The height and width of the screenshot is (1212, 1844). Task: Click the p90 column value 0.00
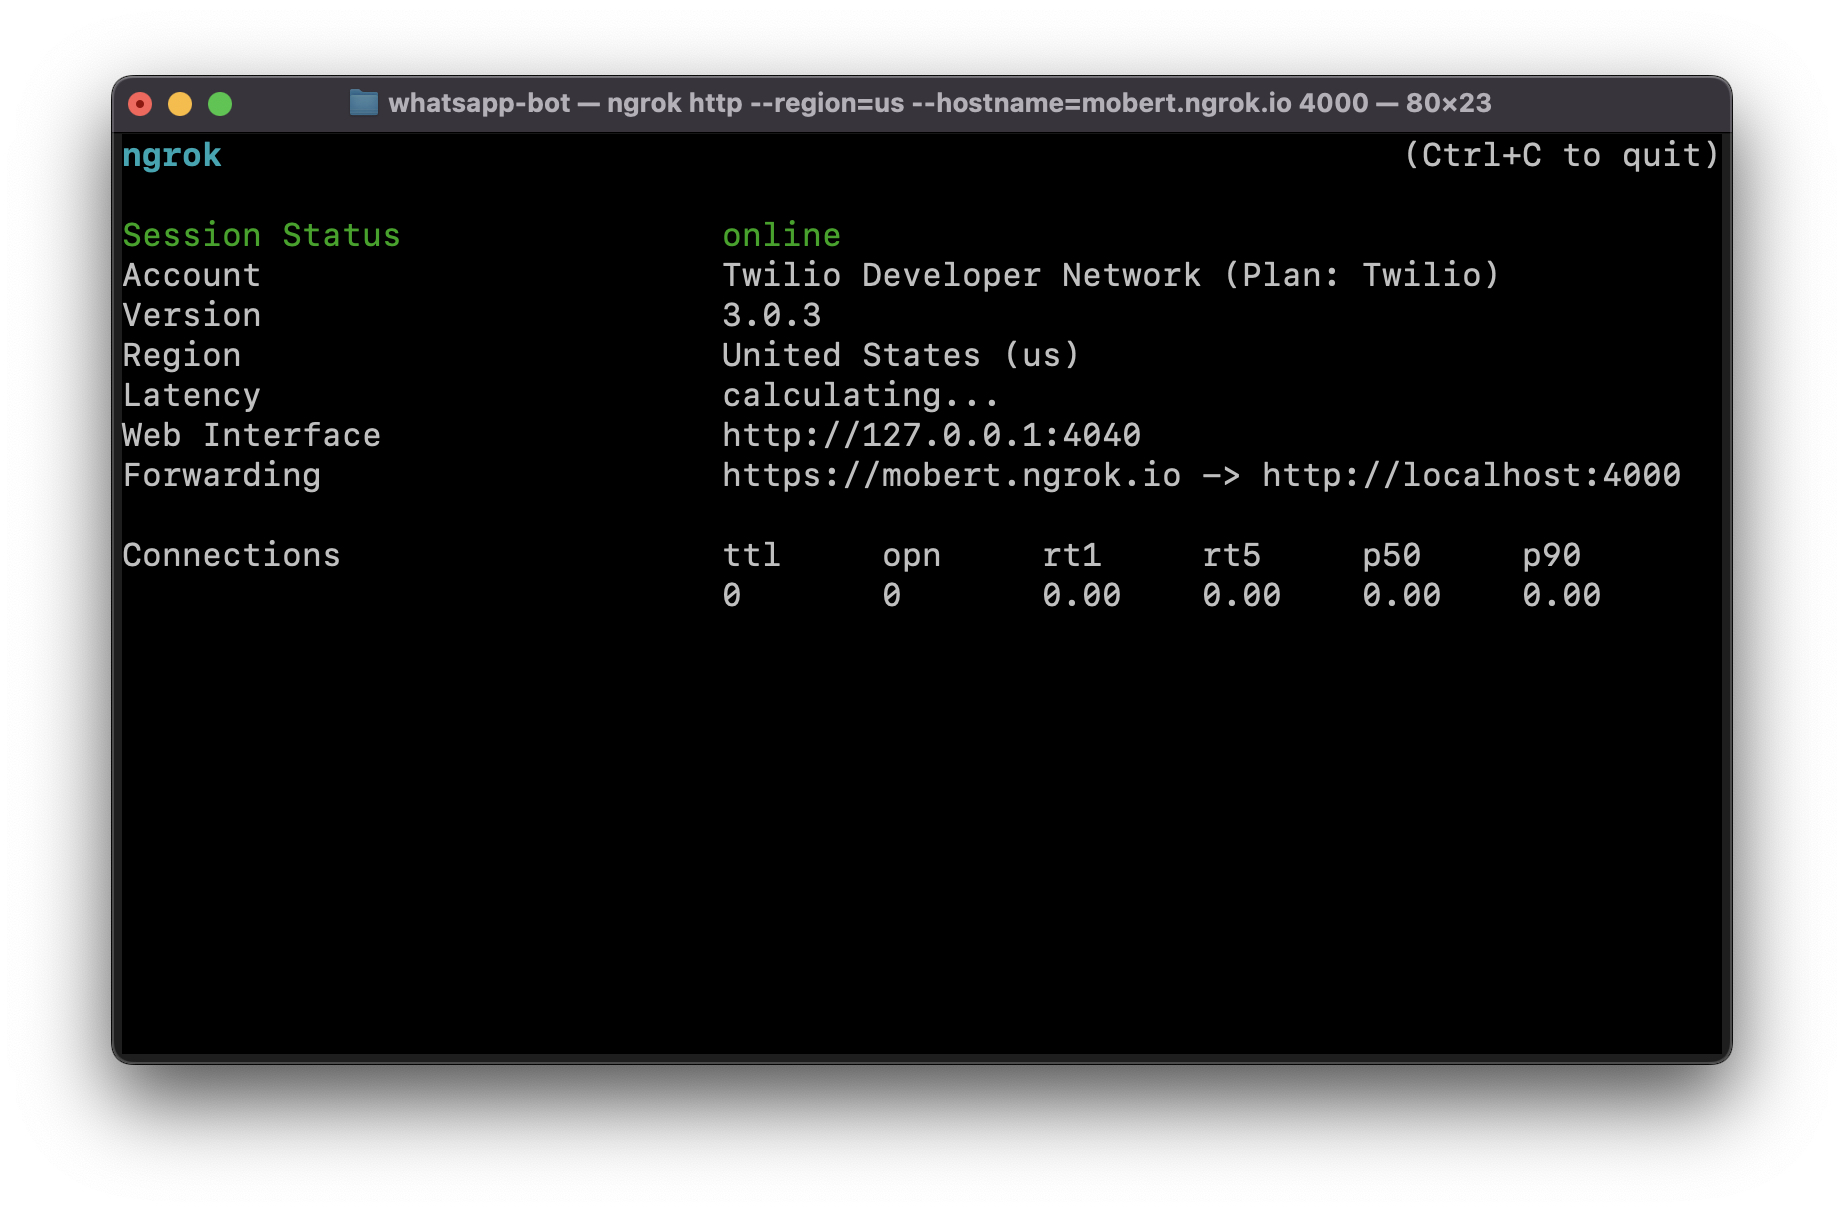coord(1561,596)
